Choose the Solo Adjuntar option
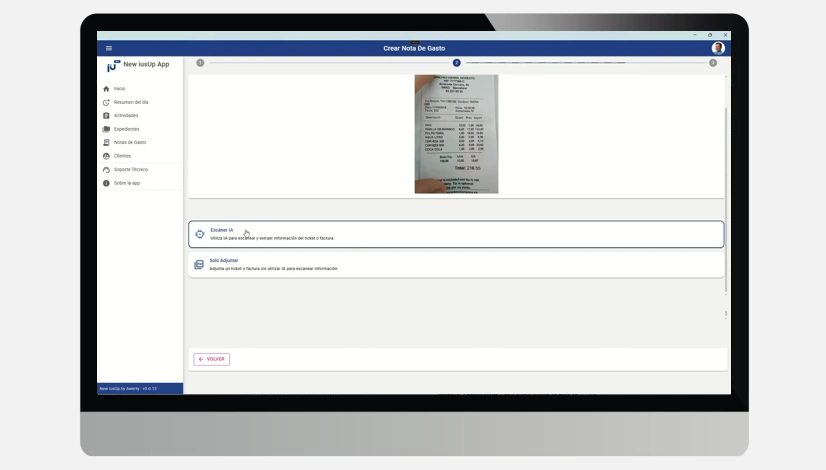The width and height of the screenshot is (826, 470). click(456, 265)
